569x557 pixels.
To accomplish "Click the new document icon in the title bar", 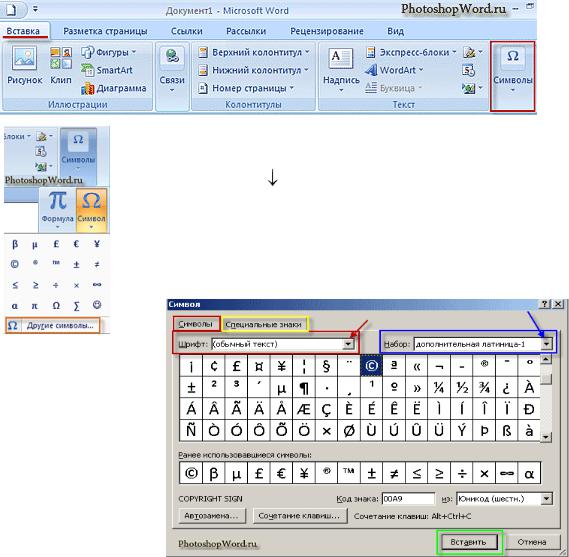I will click(x=11, y=9).
